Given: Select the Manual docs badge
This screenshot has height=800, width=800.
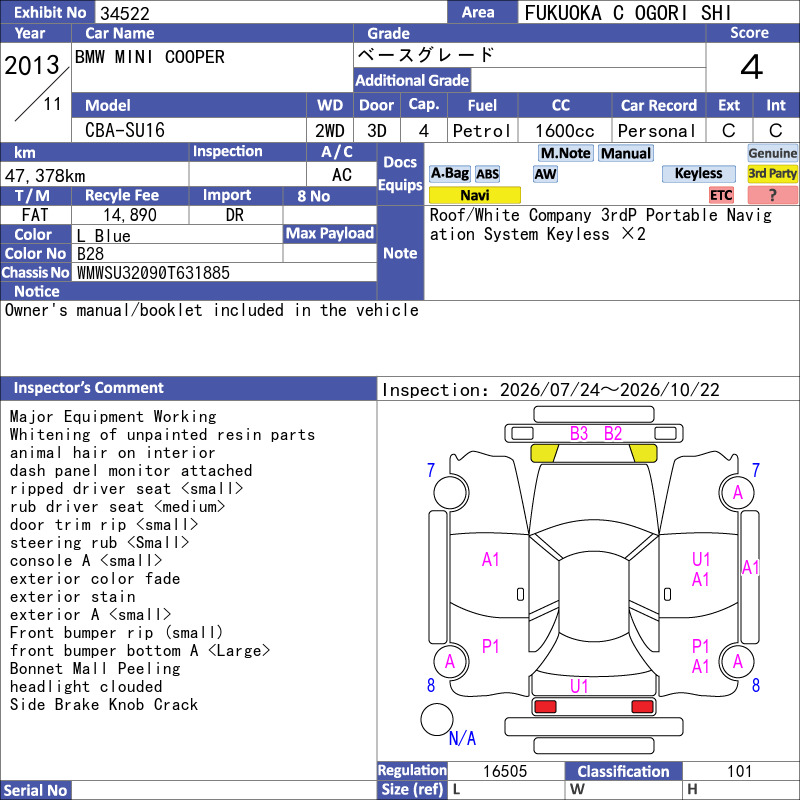Looking at the screenshot, I should tap(626, 153).
